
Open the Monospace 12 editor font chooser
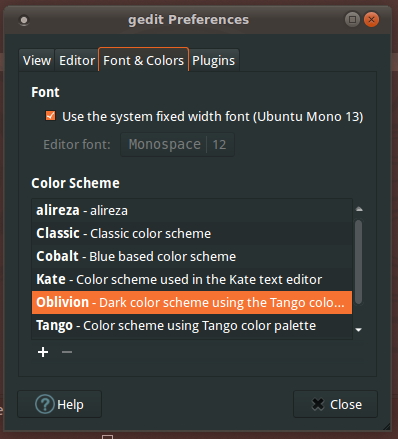pos(177,144)
